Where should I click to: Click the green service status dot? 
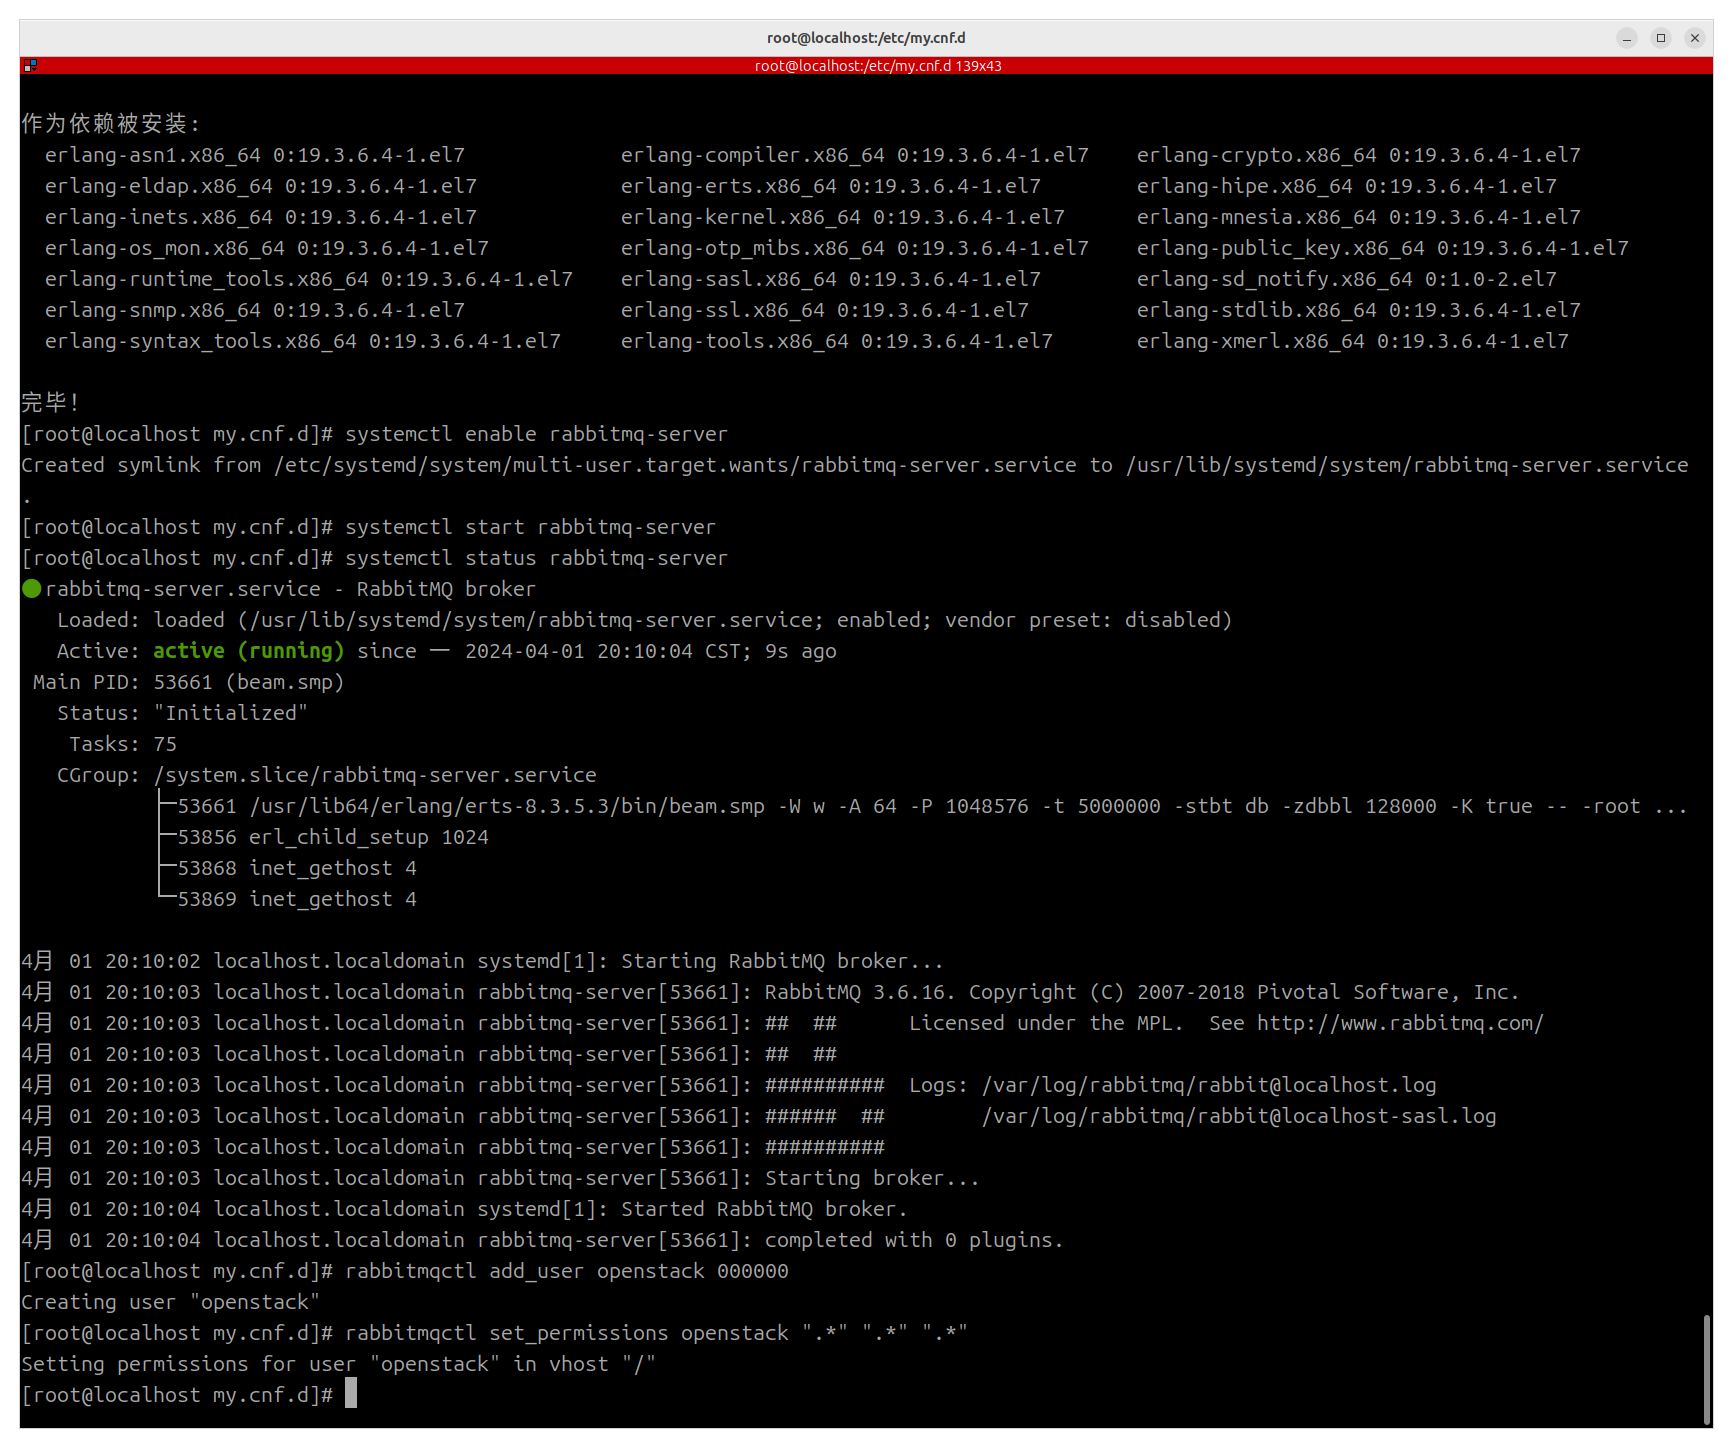[32, 589]
